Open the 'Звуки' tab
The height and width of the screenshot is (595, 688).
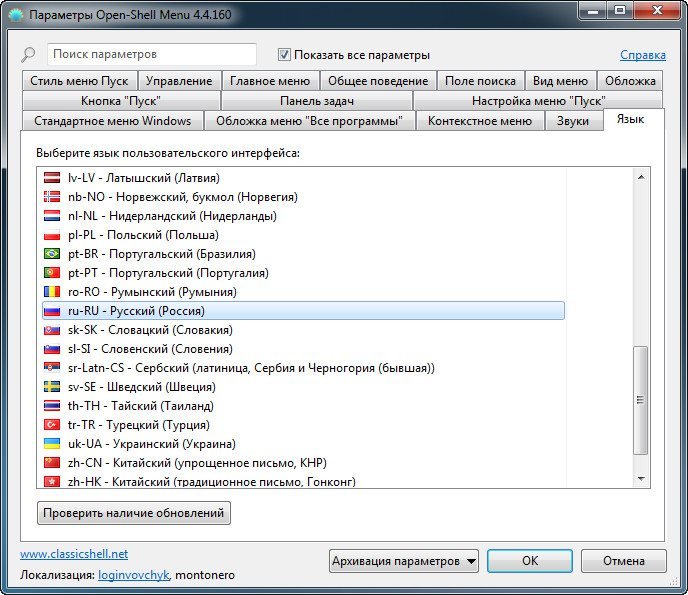573,121
